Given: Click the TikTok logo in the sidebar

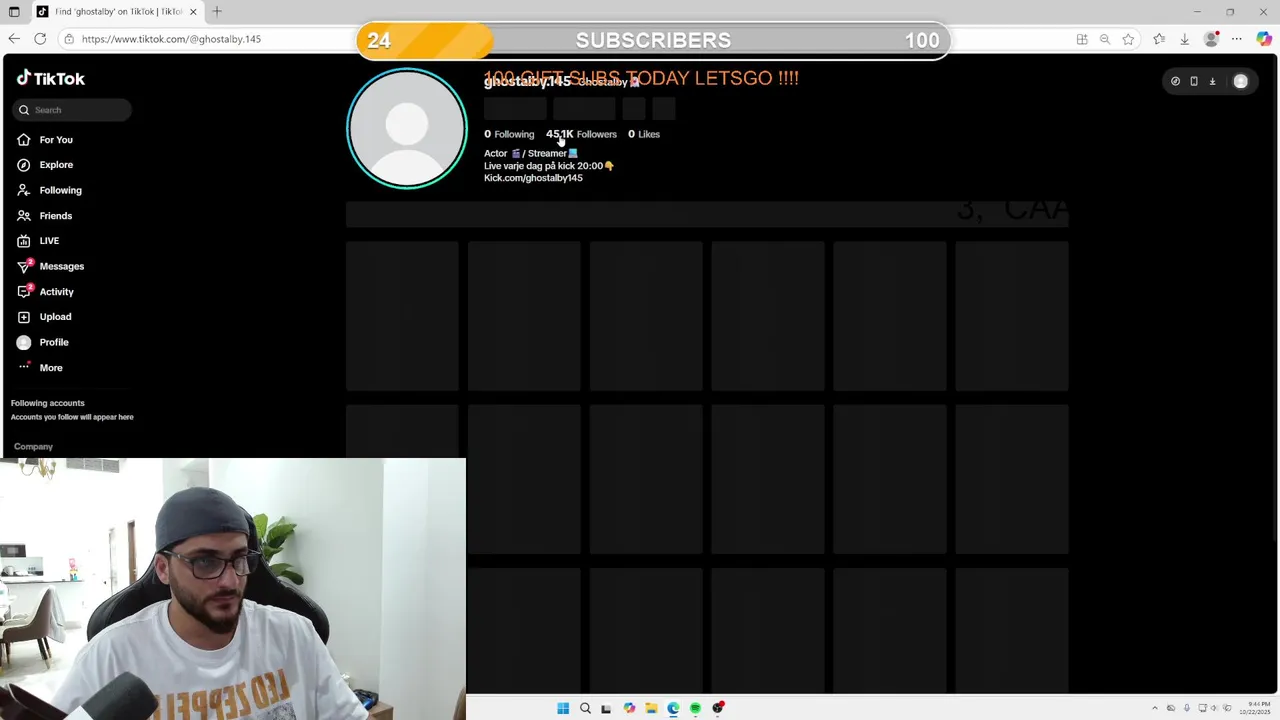Looking at the screenshot, I should (51, 78).
